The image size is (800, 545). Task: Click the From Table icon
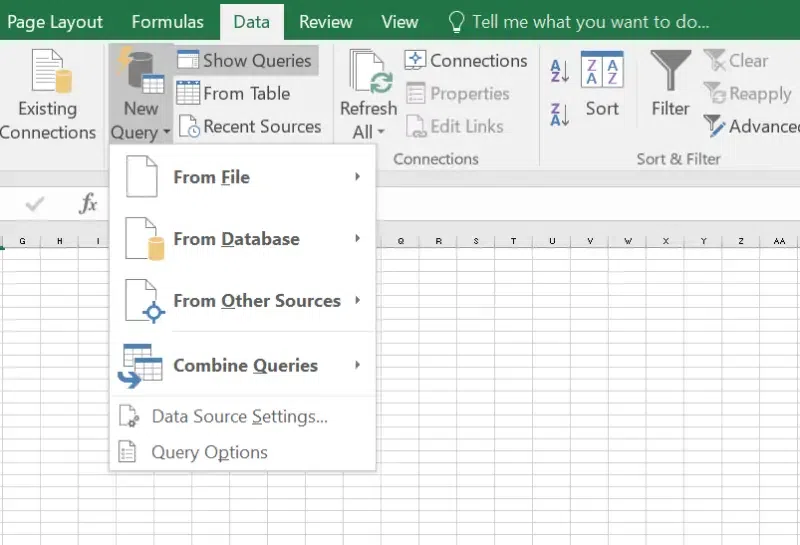[188, 93]
